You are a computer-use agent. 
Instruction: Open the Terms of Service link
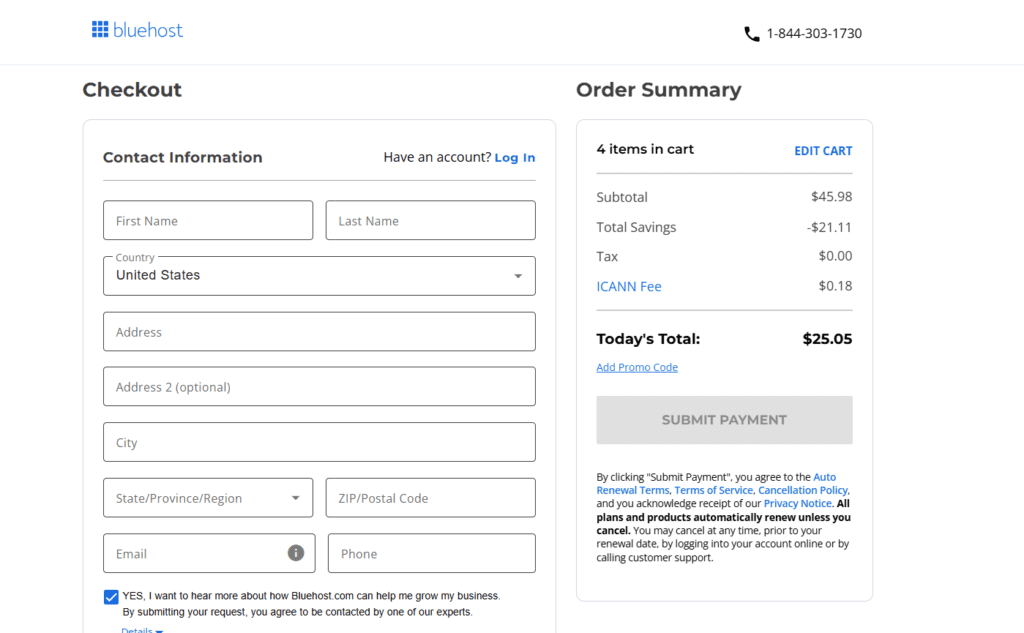[x=714, y=490]
